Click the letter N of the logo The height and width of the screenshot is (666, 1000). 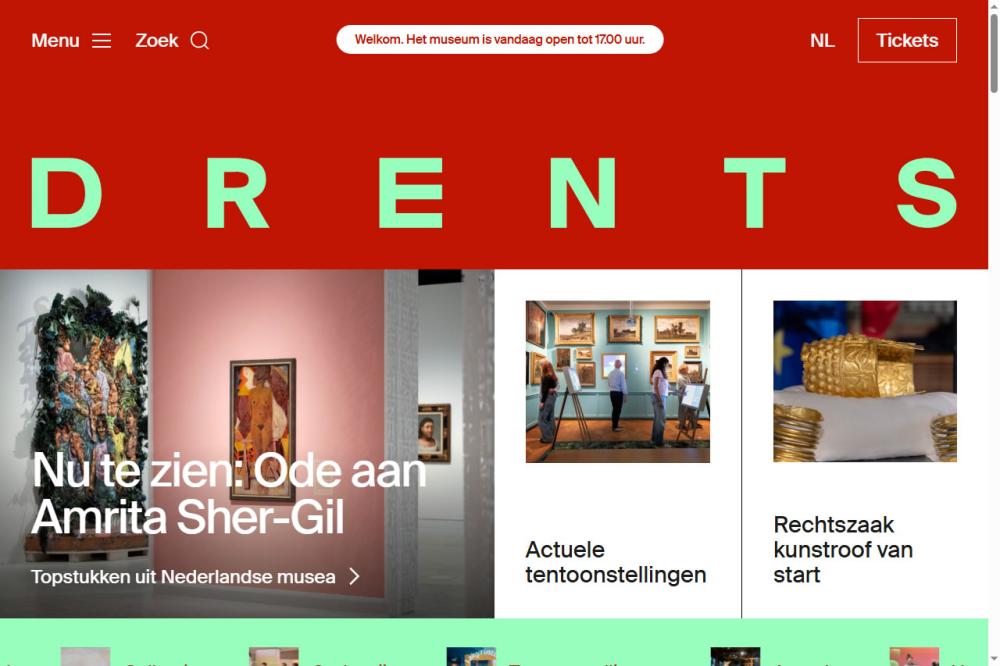pos(582,193)
